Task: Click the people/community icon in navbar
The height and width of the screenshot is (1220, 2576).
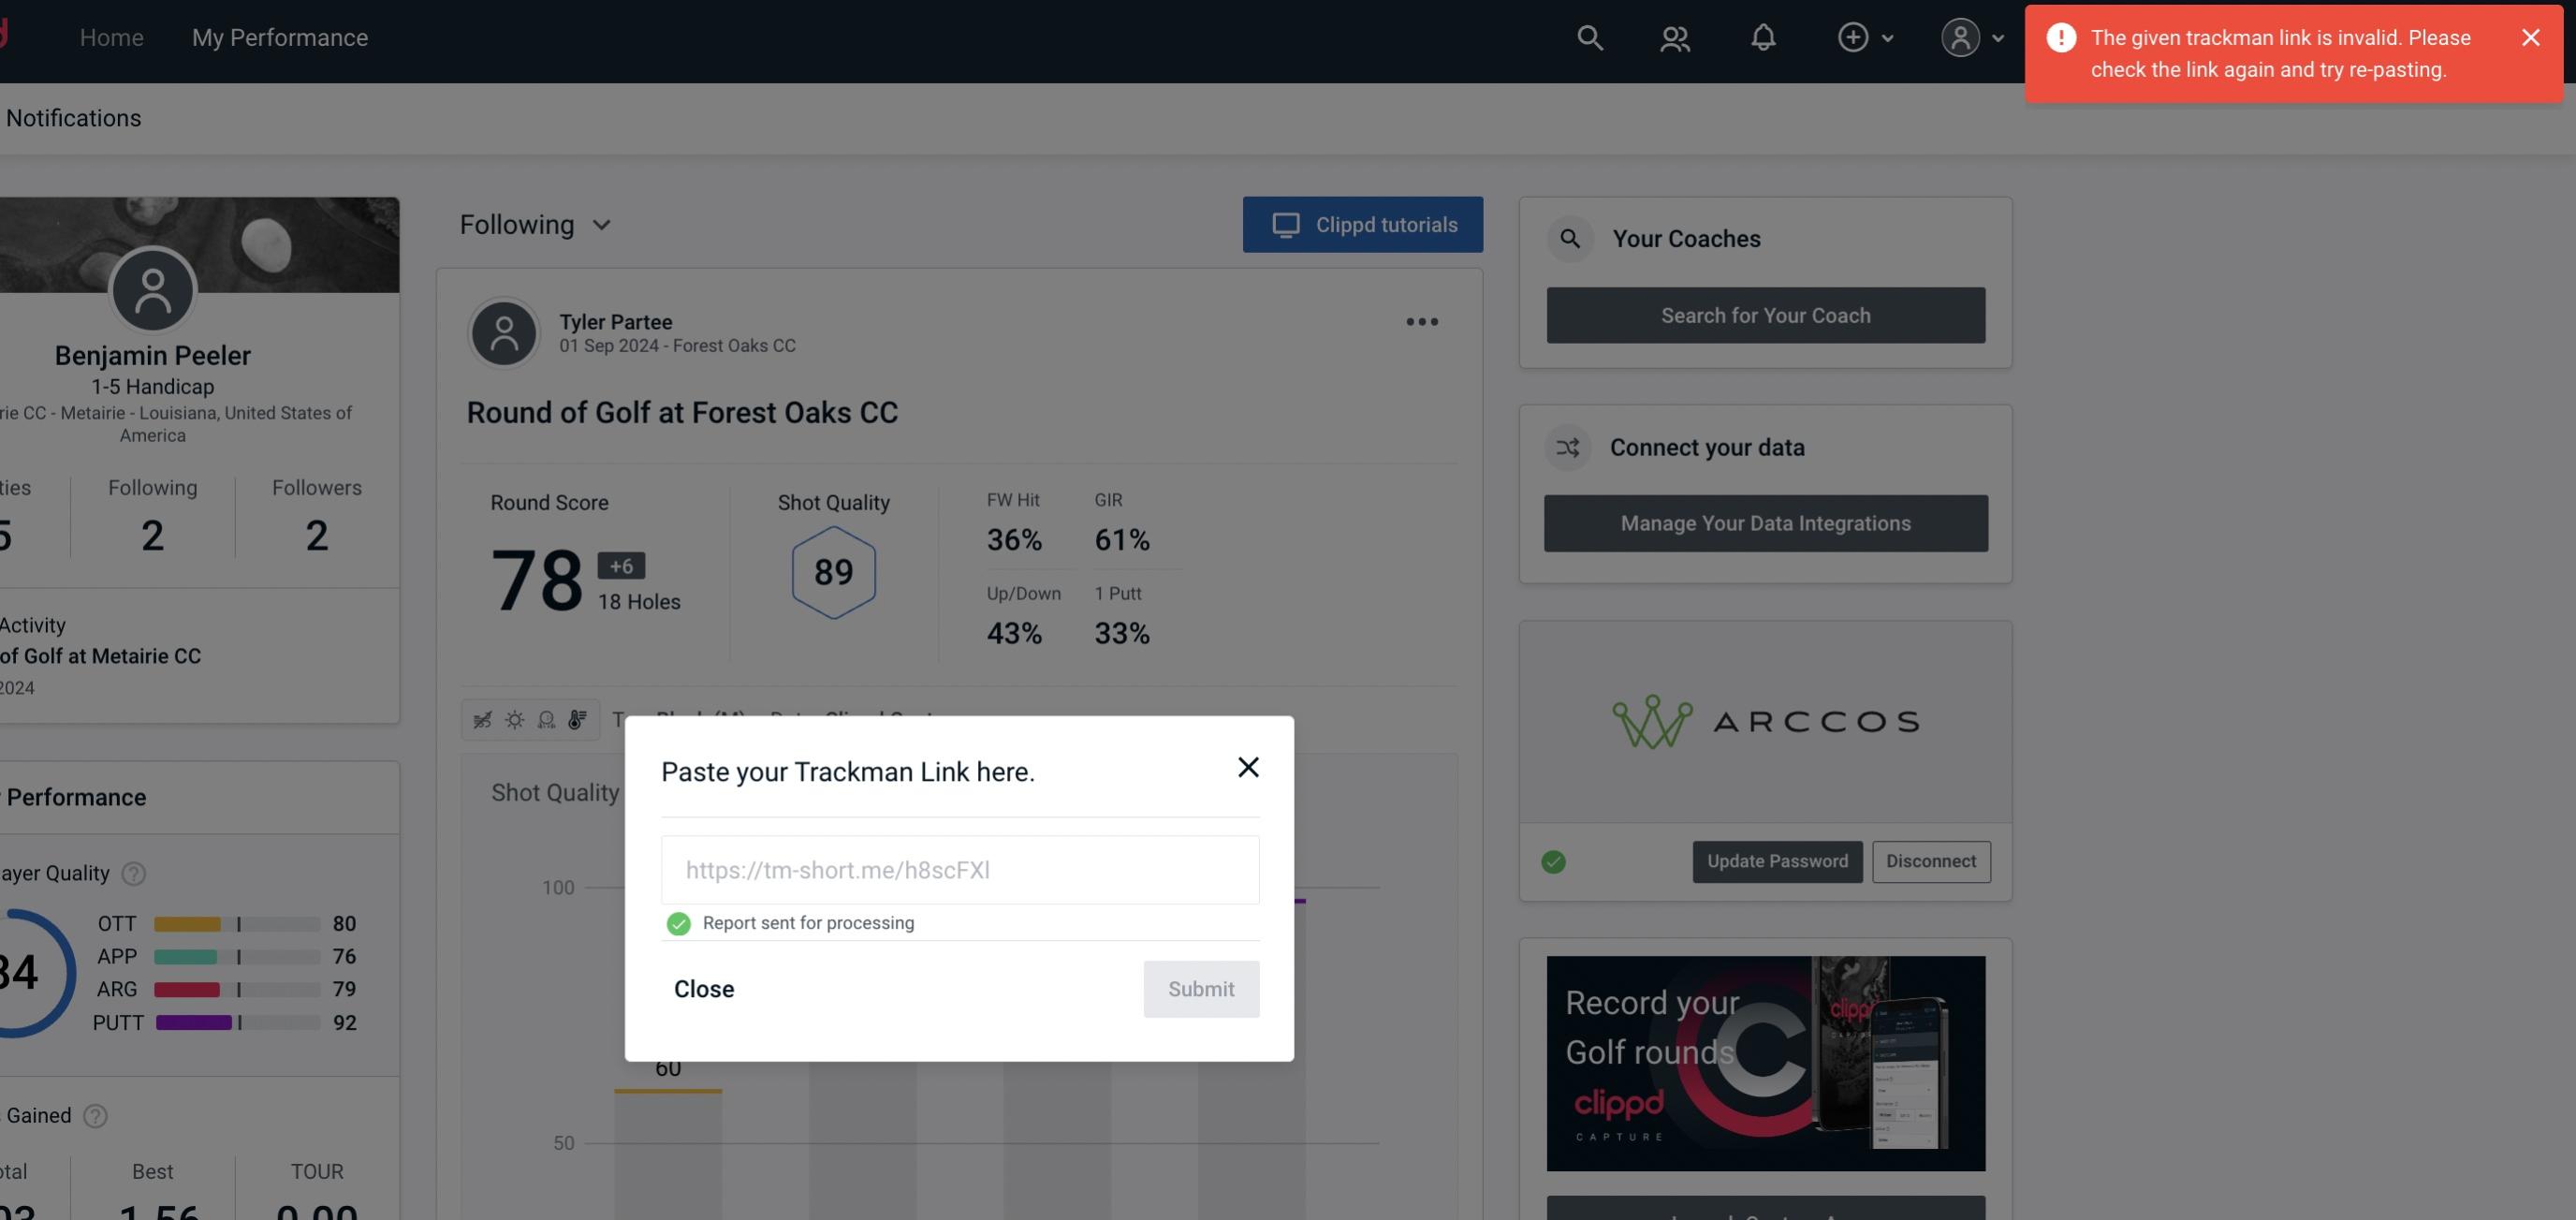Action: pos(1674,37)
